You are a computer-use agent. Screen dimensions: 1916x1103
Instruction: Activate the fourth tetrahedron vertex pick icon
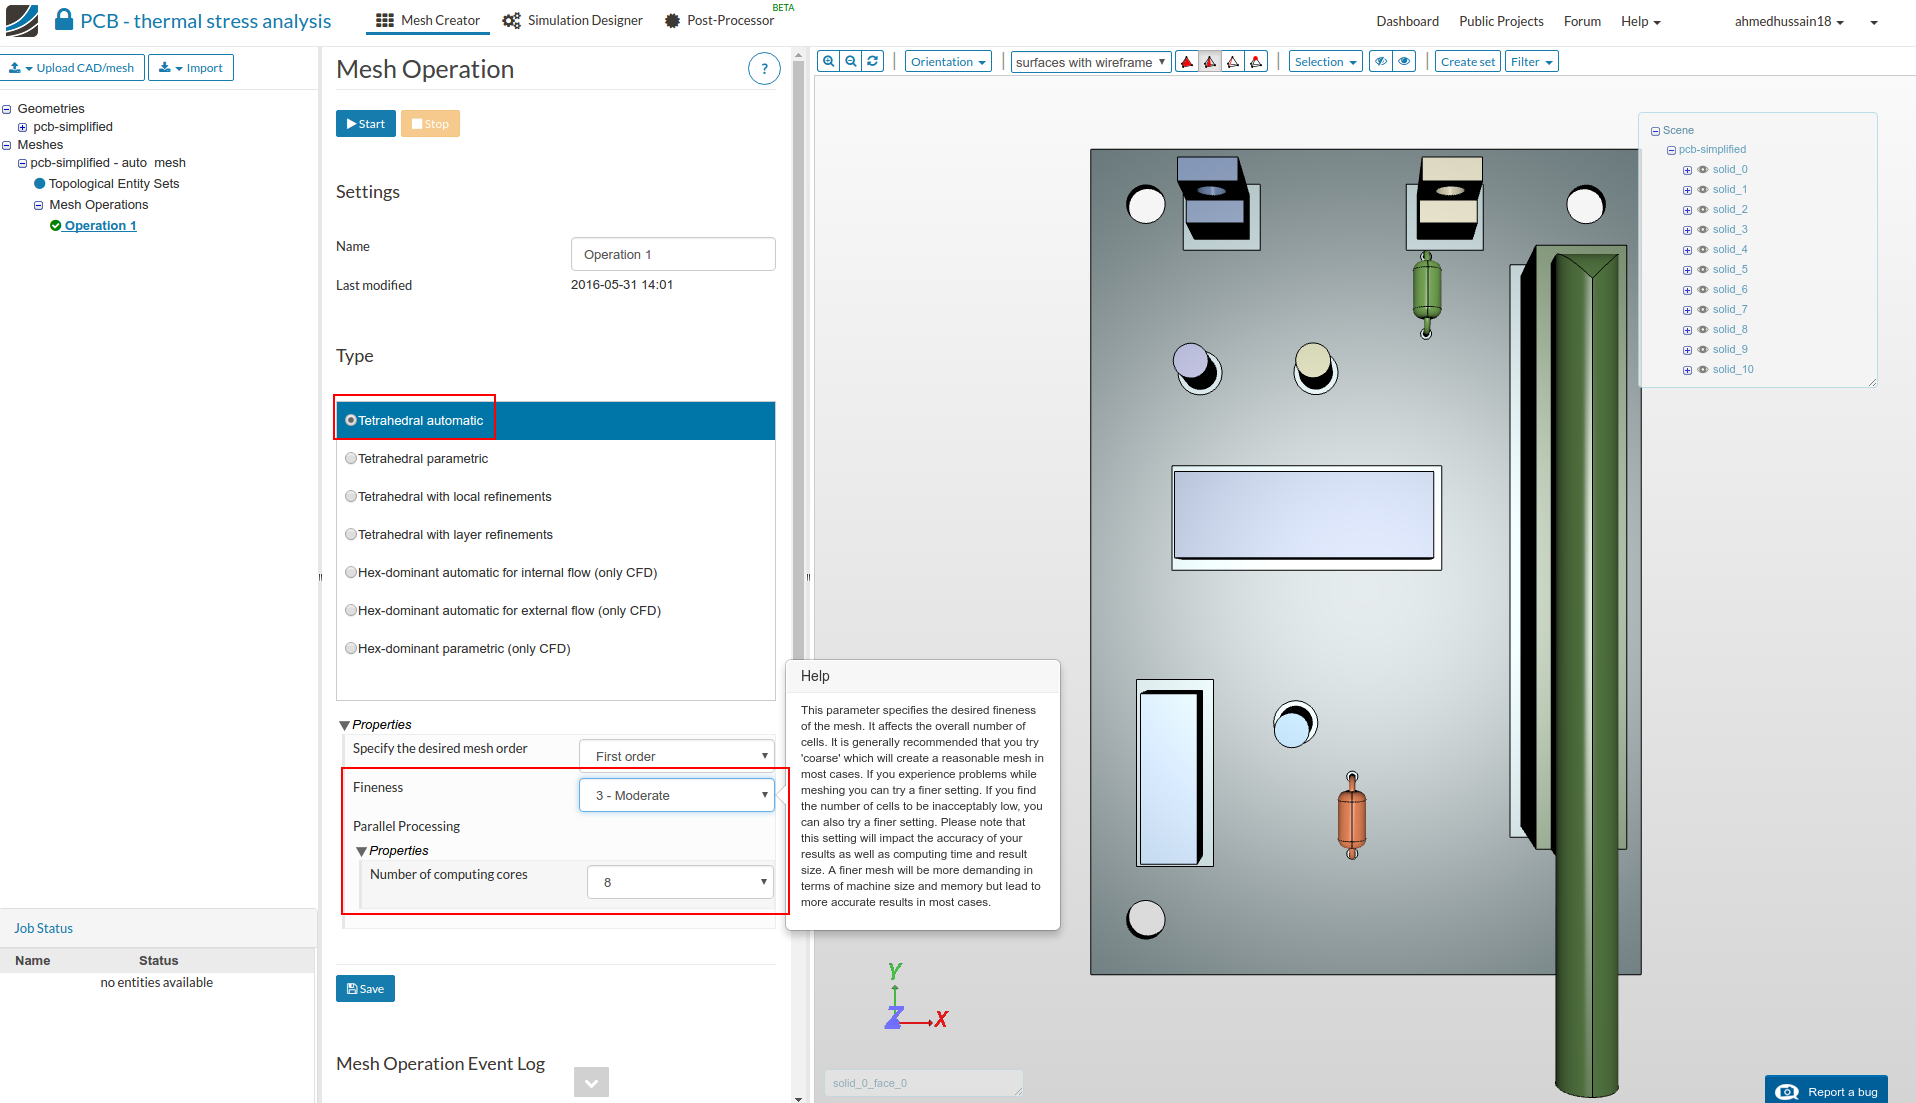point(1256,62)
